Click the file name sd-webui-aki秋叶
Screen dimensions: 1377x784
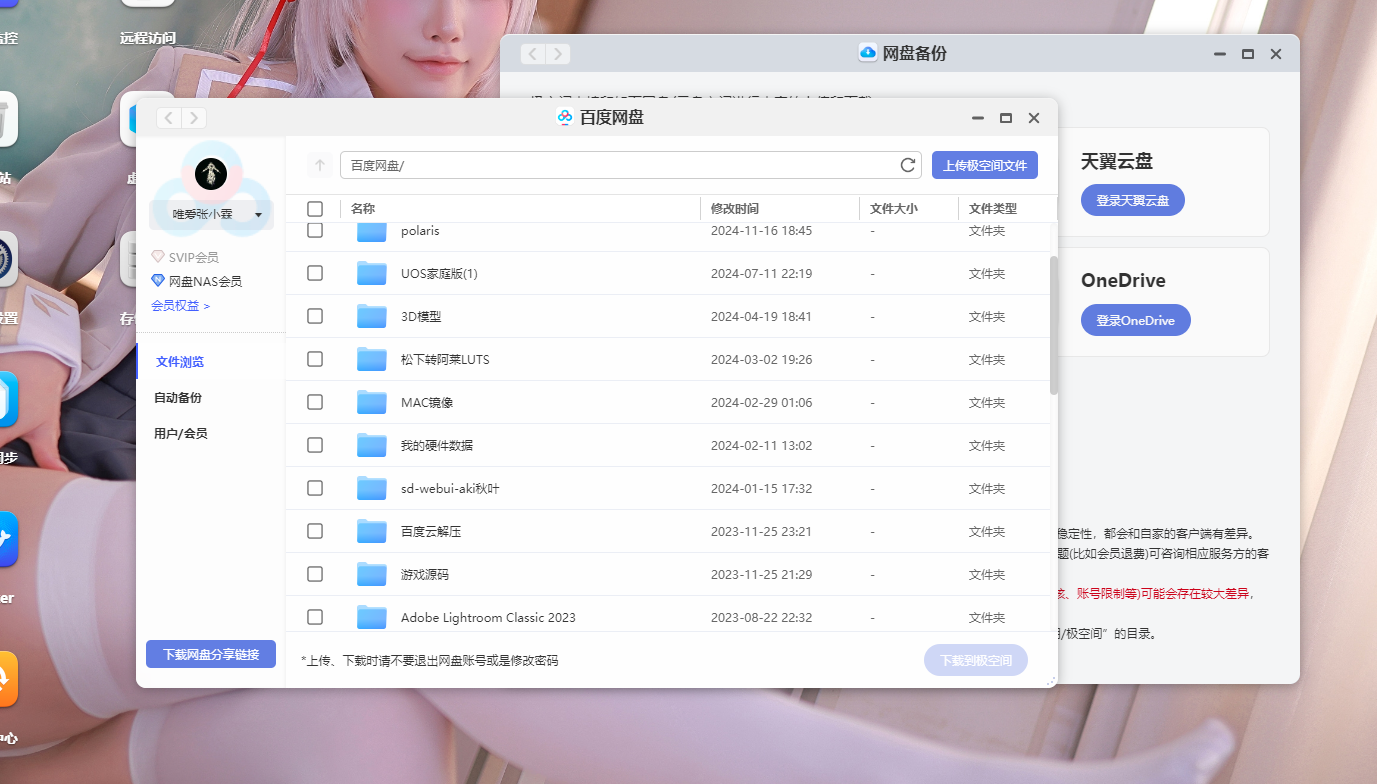pyautogui.click(x=450, y=488)
